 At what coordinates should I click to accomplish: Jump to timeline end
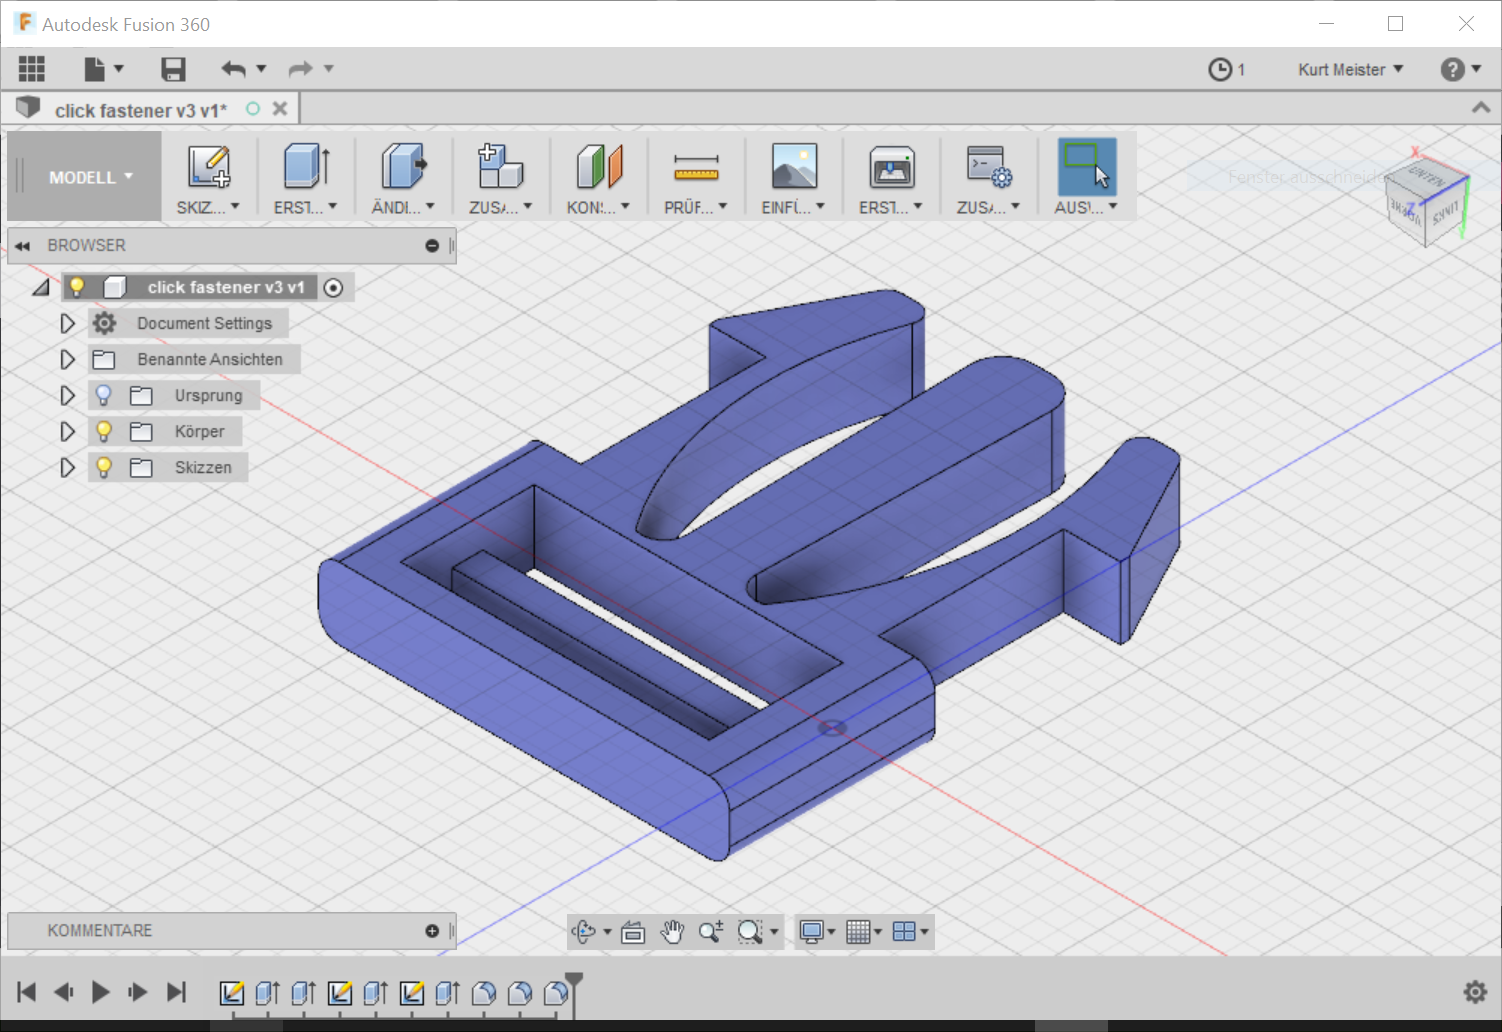click(x=176, y=992)
